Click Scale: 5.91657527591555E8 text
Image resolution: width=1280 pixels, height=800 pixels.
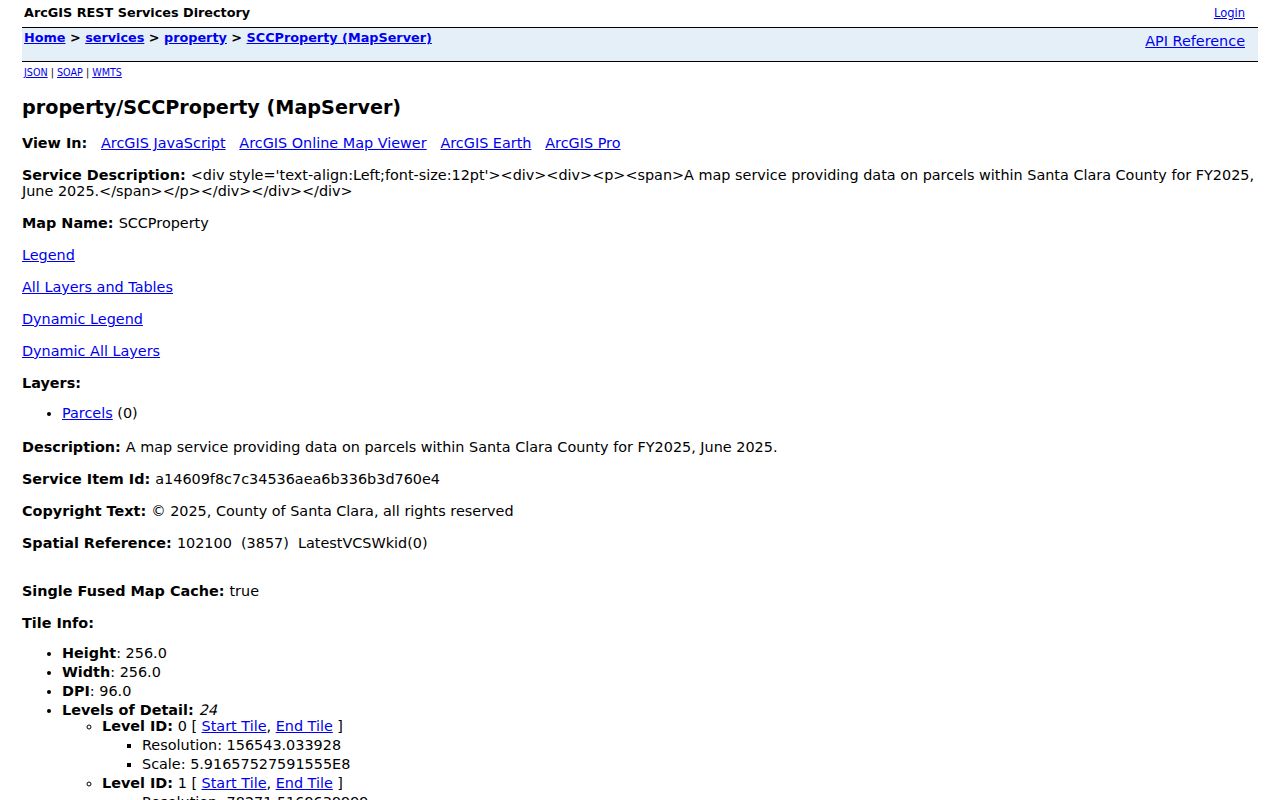(x=246, y=764)
